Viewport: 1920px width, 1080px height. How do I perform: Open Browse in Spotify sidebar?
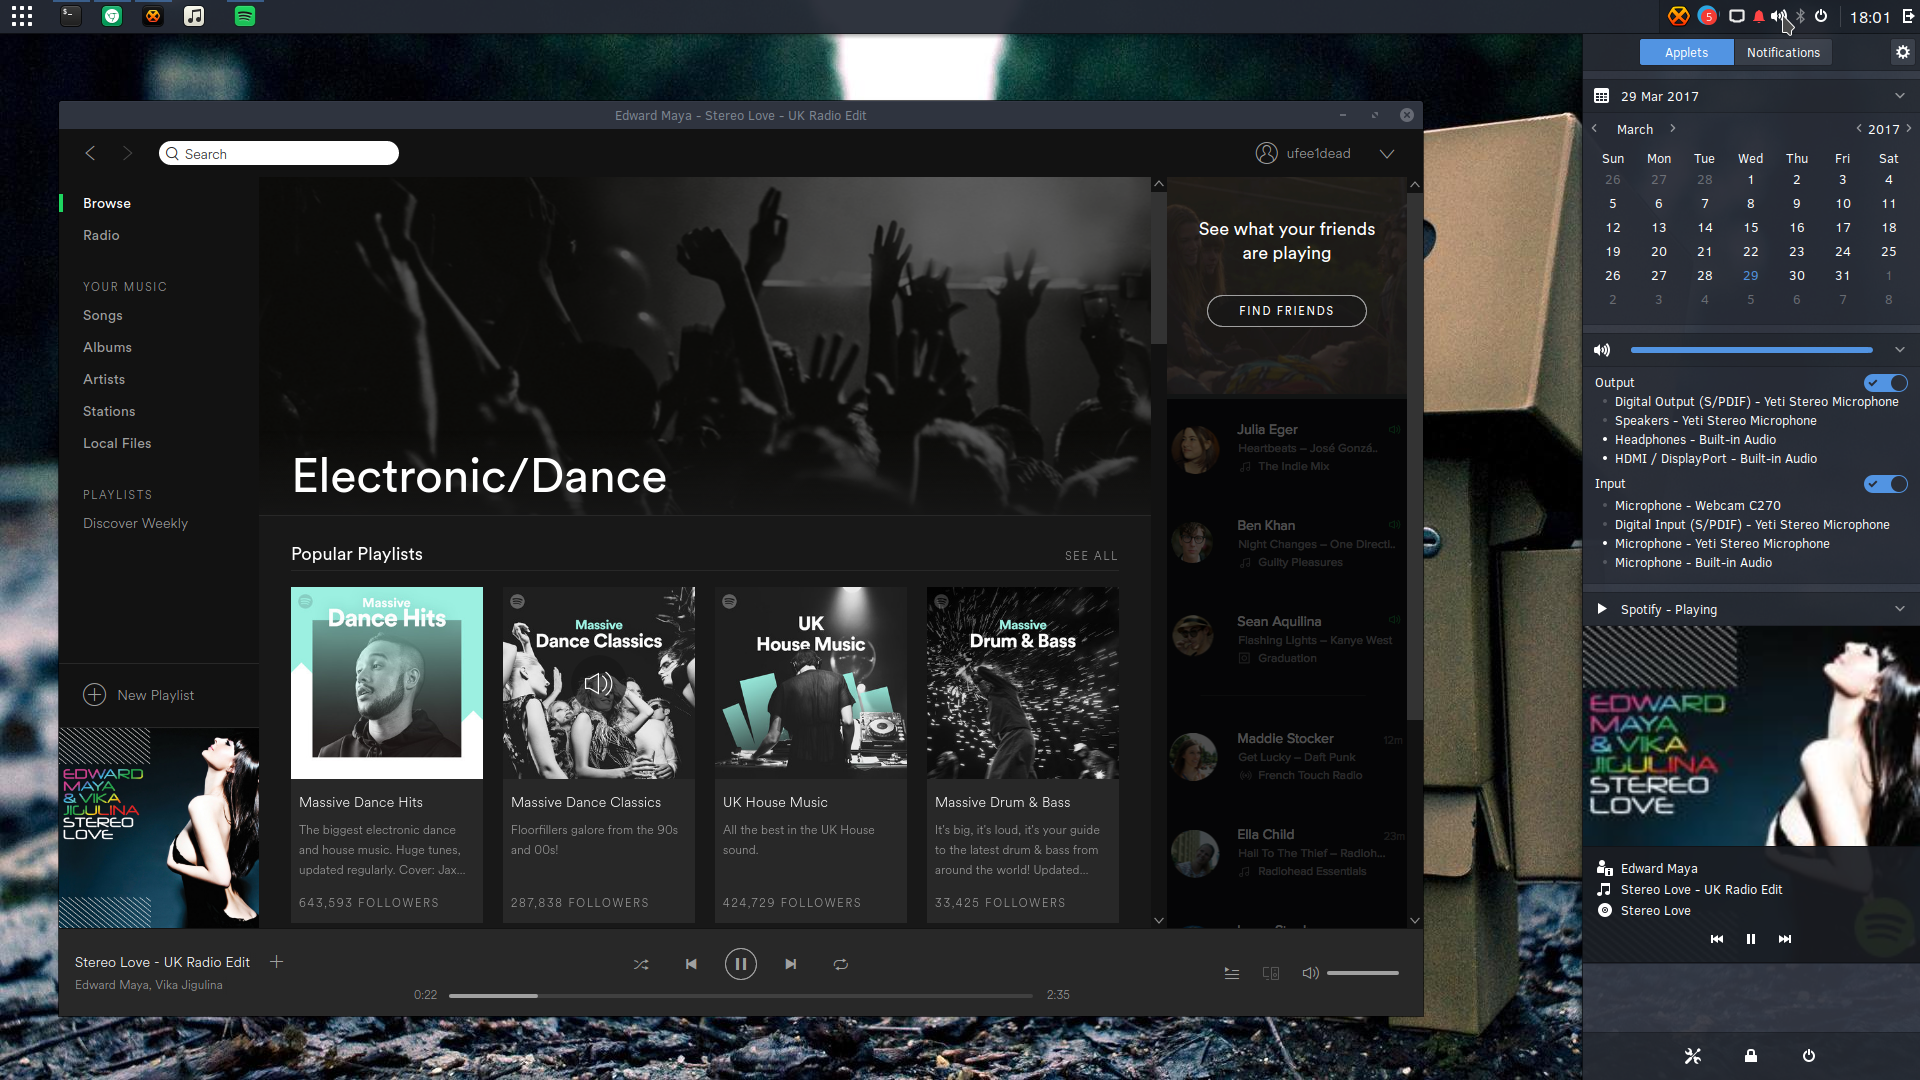pos(107,203)
